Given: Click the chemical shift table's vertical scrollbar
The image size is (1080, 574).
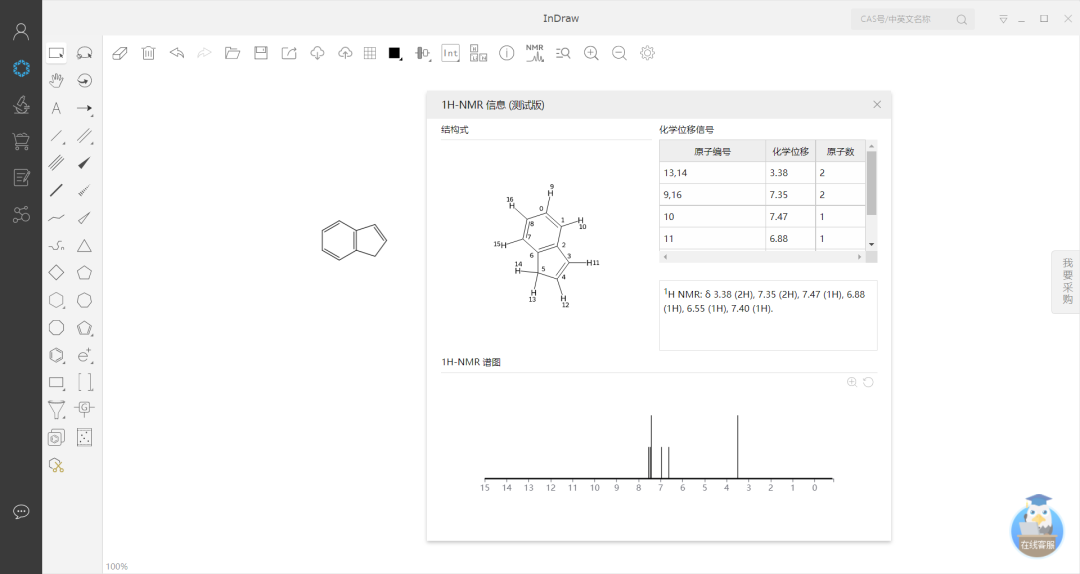Looking at the screenshot, I should (871, 183).
